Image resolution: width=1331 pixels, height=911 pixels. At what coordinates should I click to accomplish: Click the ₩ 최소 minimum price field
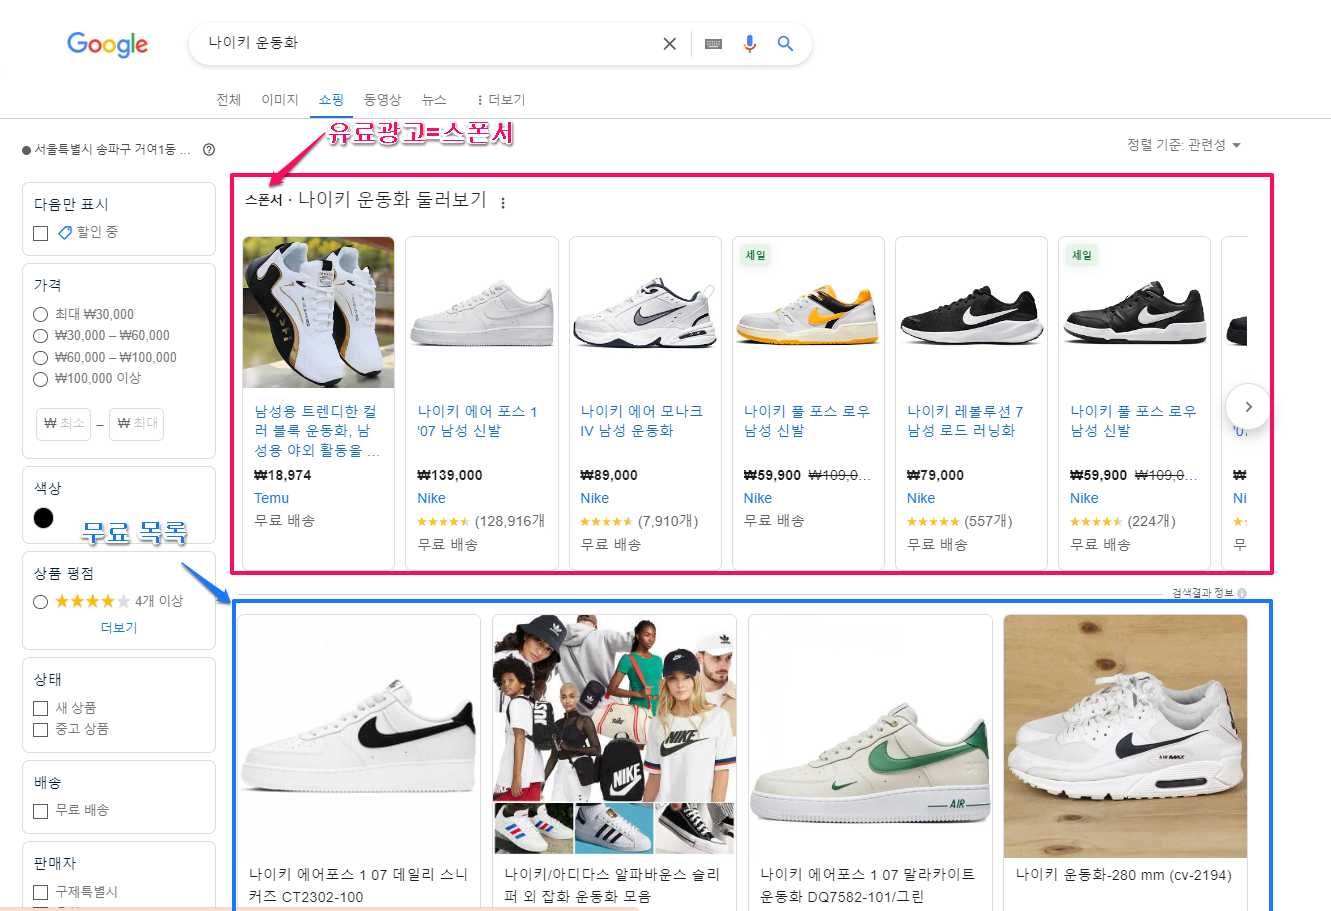click(x=64, y=424)
